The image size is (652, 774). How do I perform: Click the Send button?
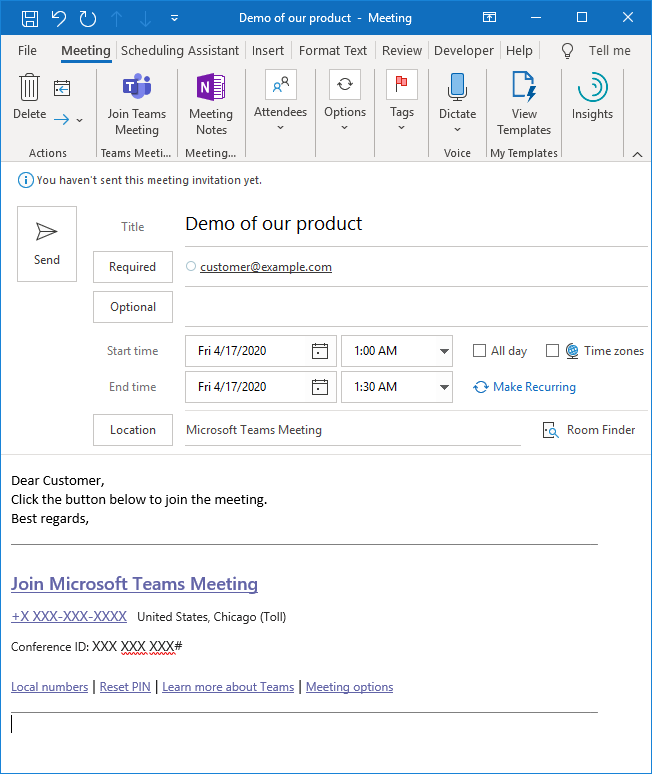[x=47, y=244]
